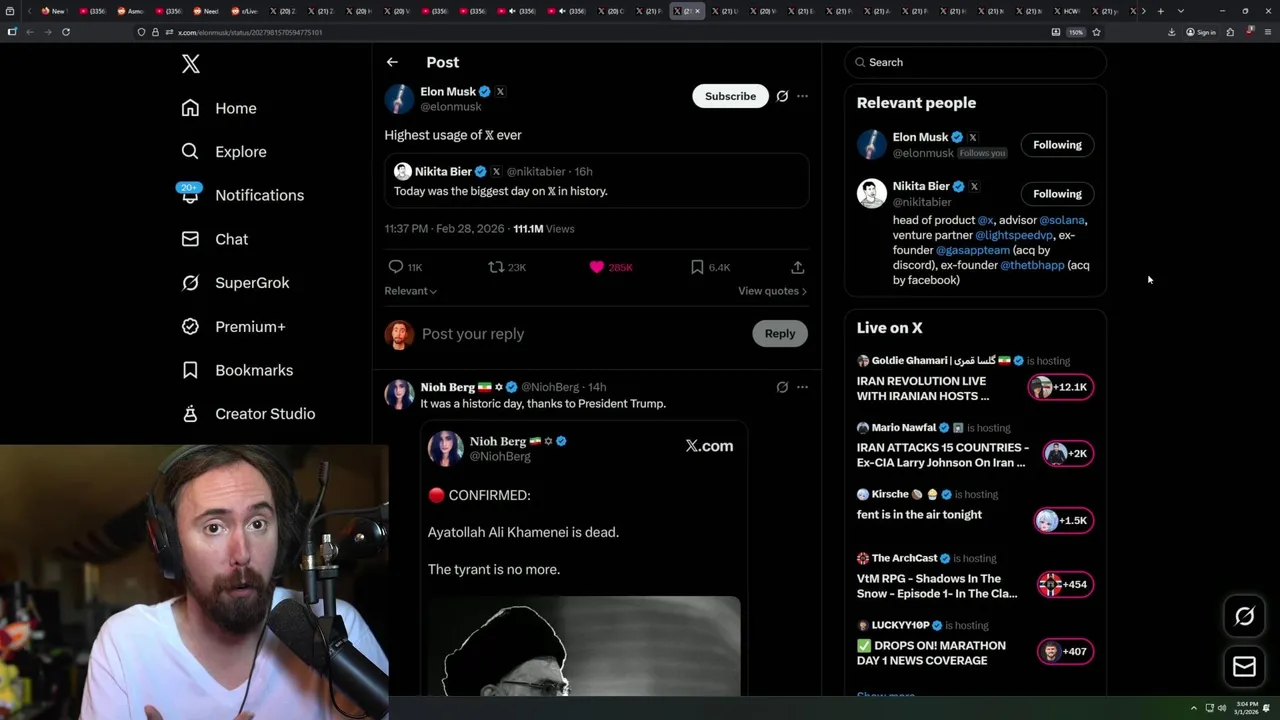Image resolution: width=1280 pixels, height=720 pixels.
Task: Open more options on Nioh Berg's reply
Action: tap(802, 387)
